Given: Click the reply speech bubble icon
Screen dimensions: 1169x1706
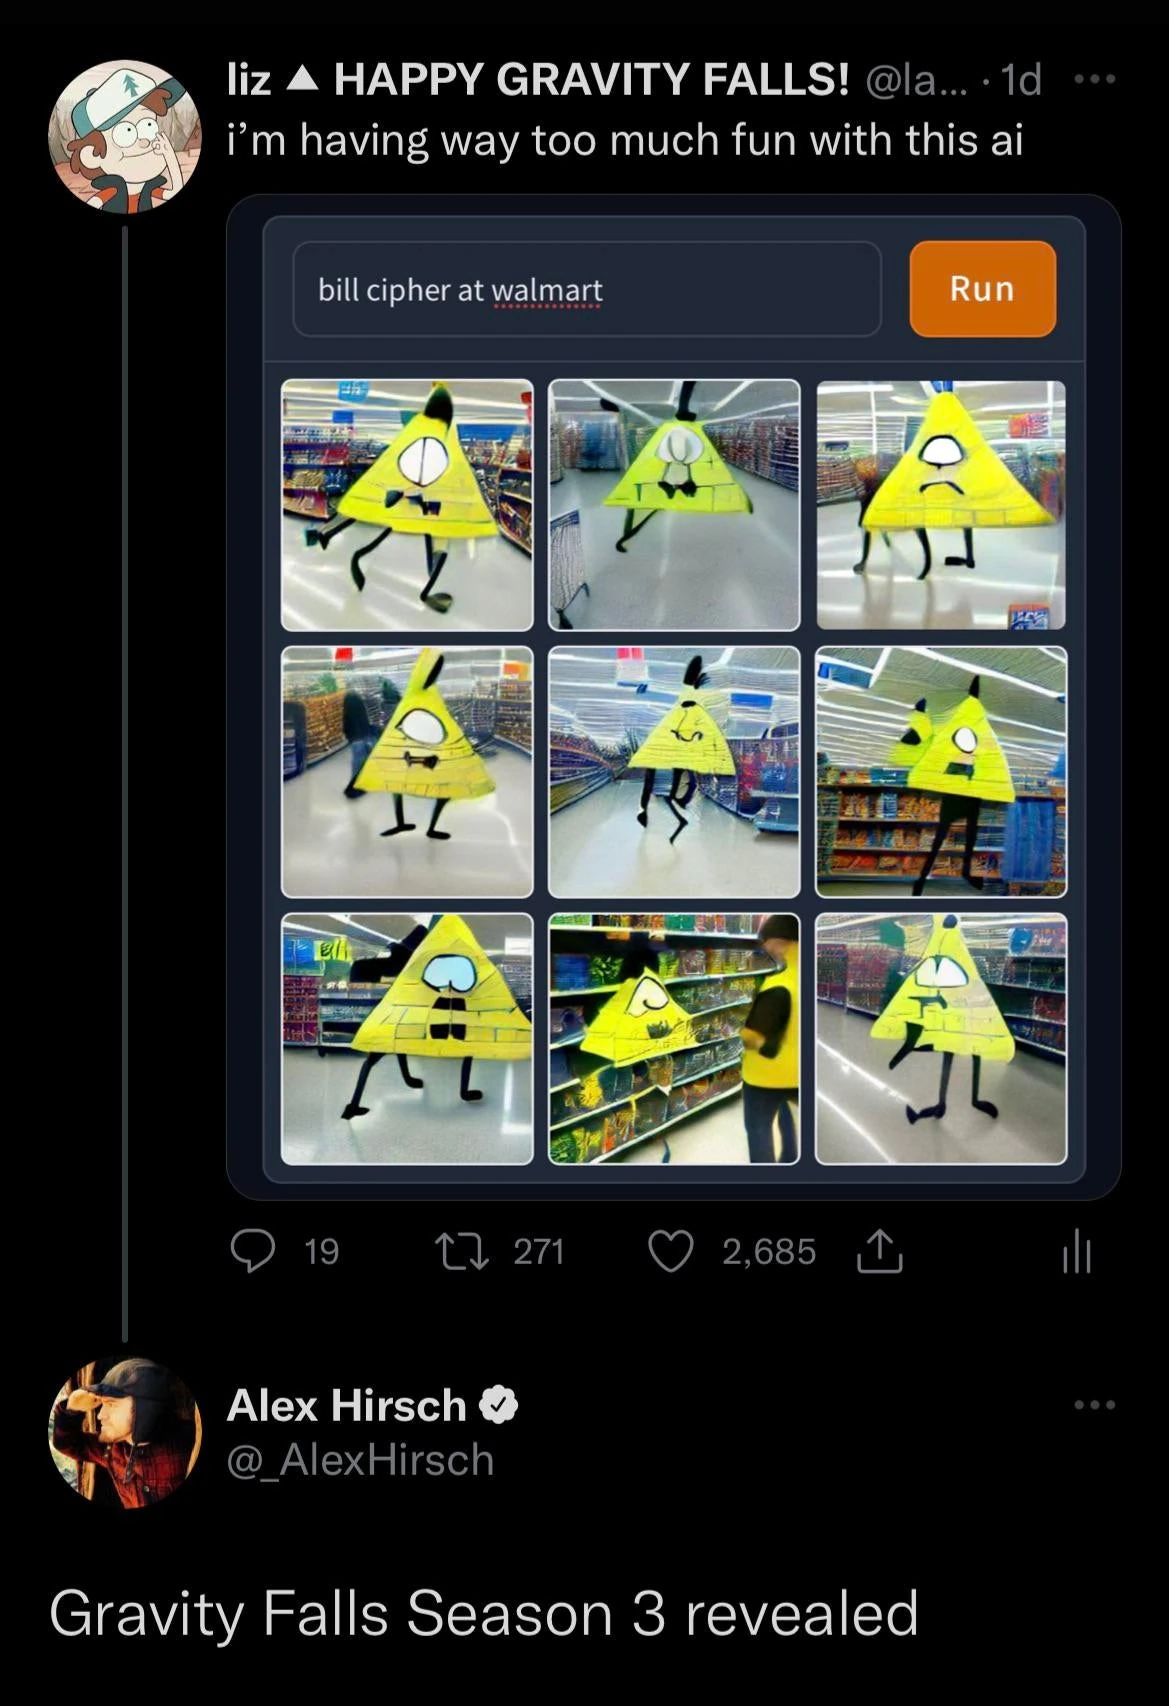Looking at the screenshot, I should [x=253, y=1251].
